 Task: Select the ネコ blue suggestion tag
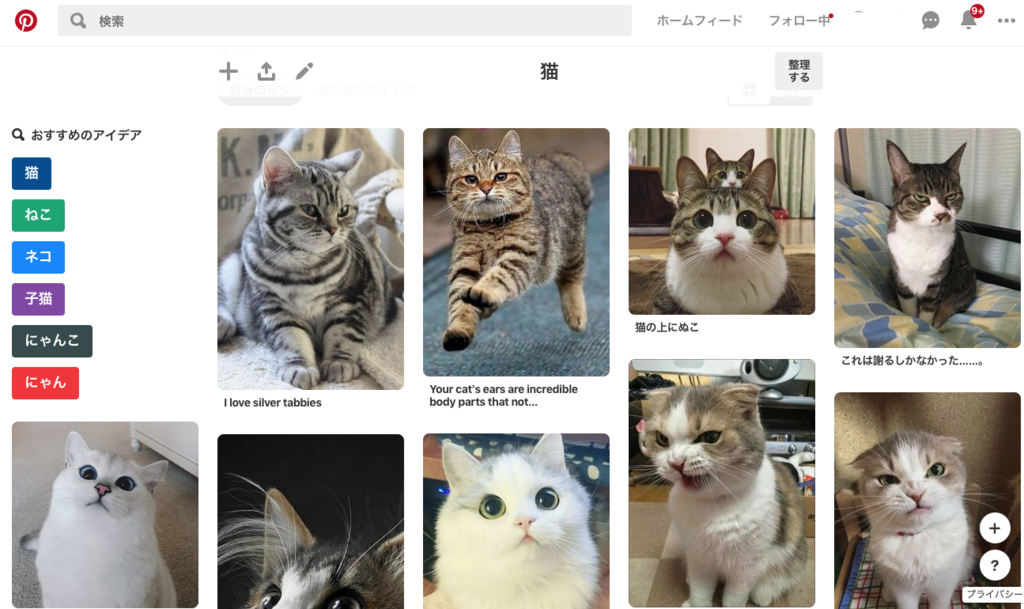pyautogui.click(x=38, y=257)
